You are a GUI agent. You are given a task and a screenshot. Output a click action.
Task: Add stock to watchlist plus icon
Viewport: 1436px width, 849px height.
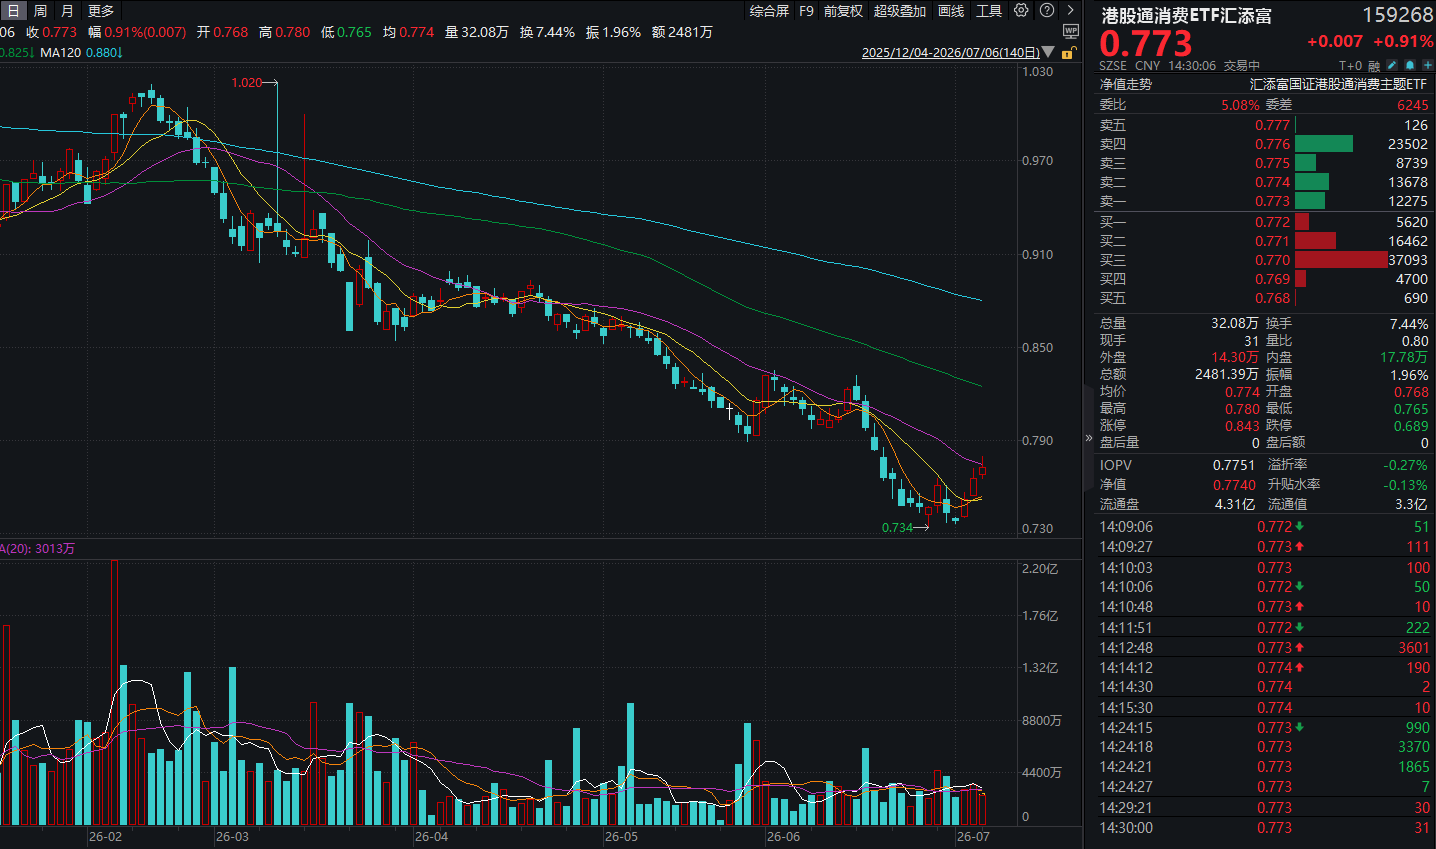[1428, 65]
